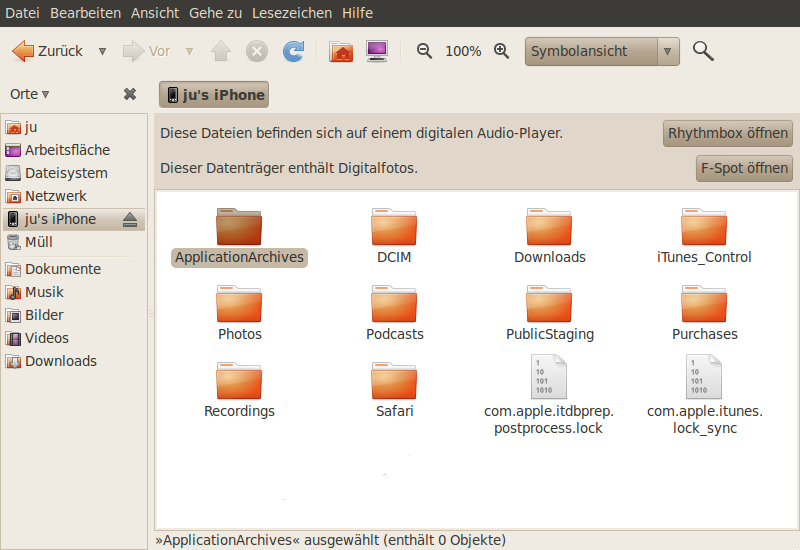Open the Lesezeichen menu

coord(292,13)
